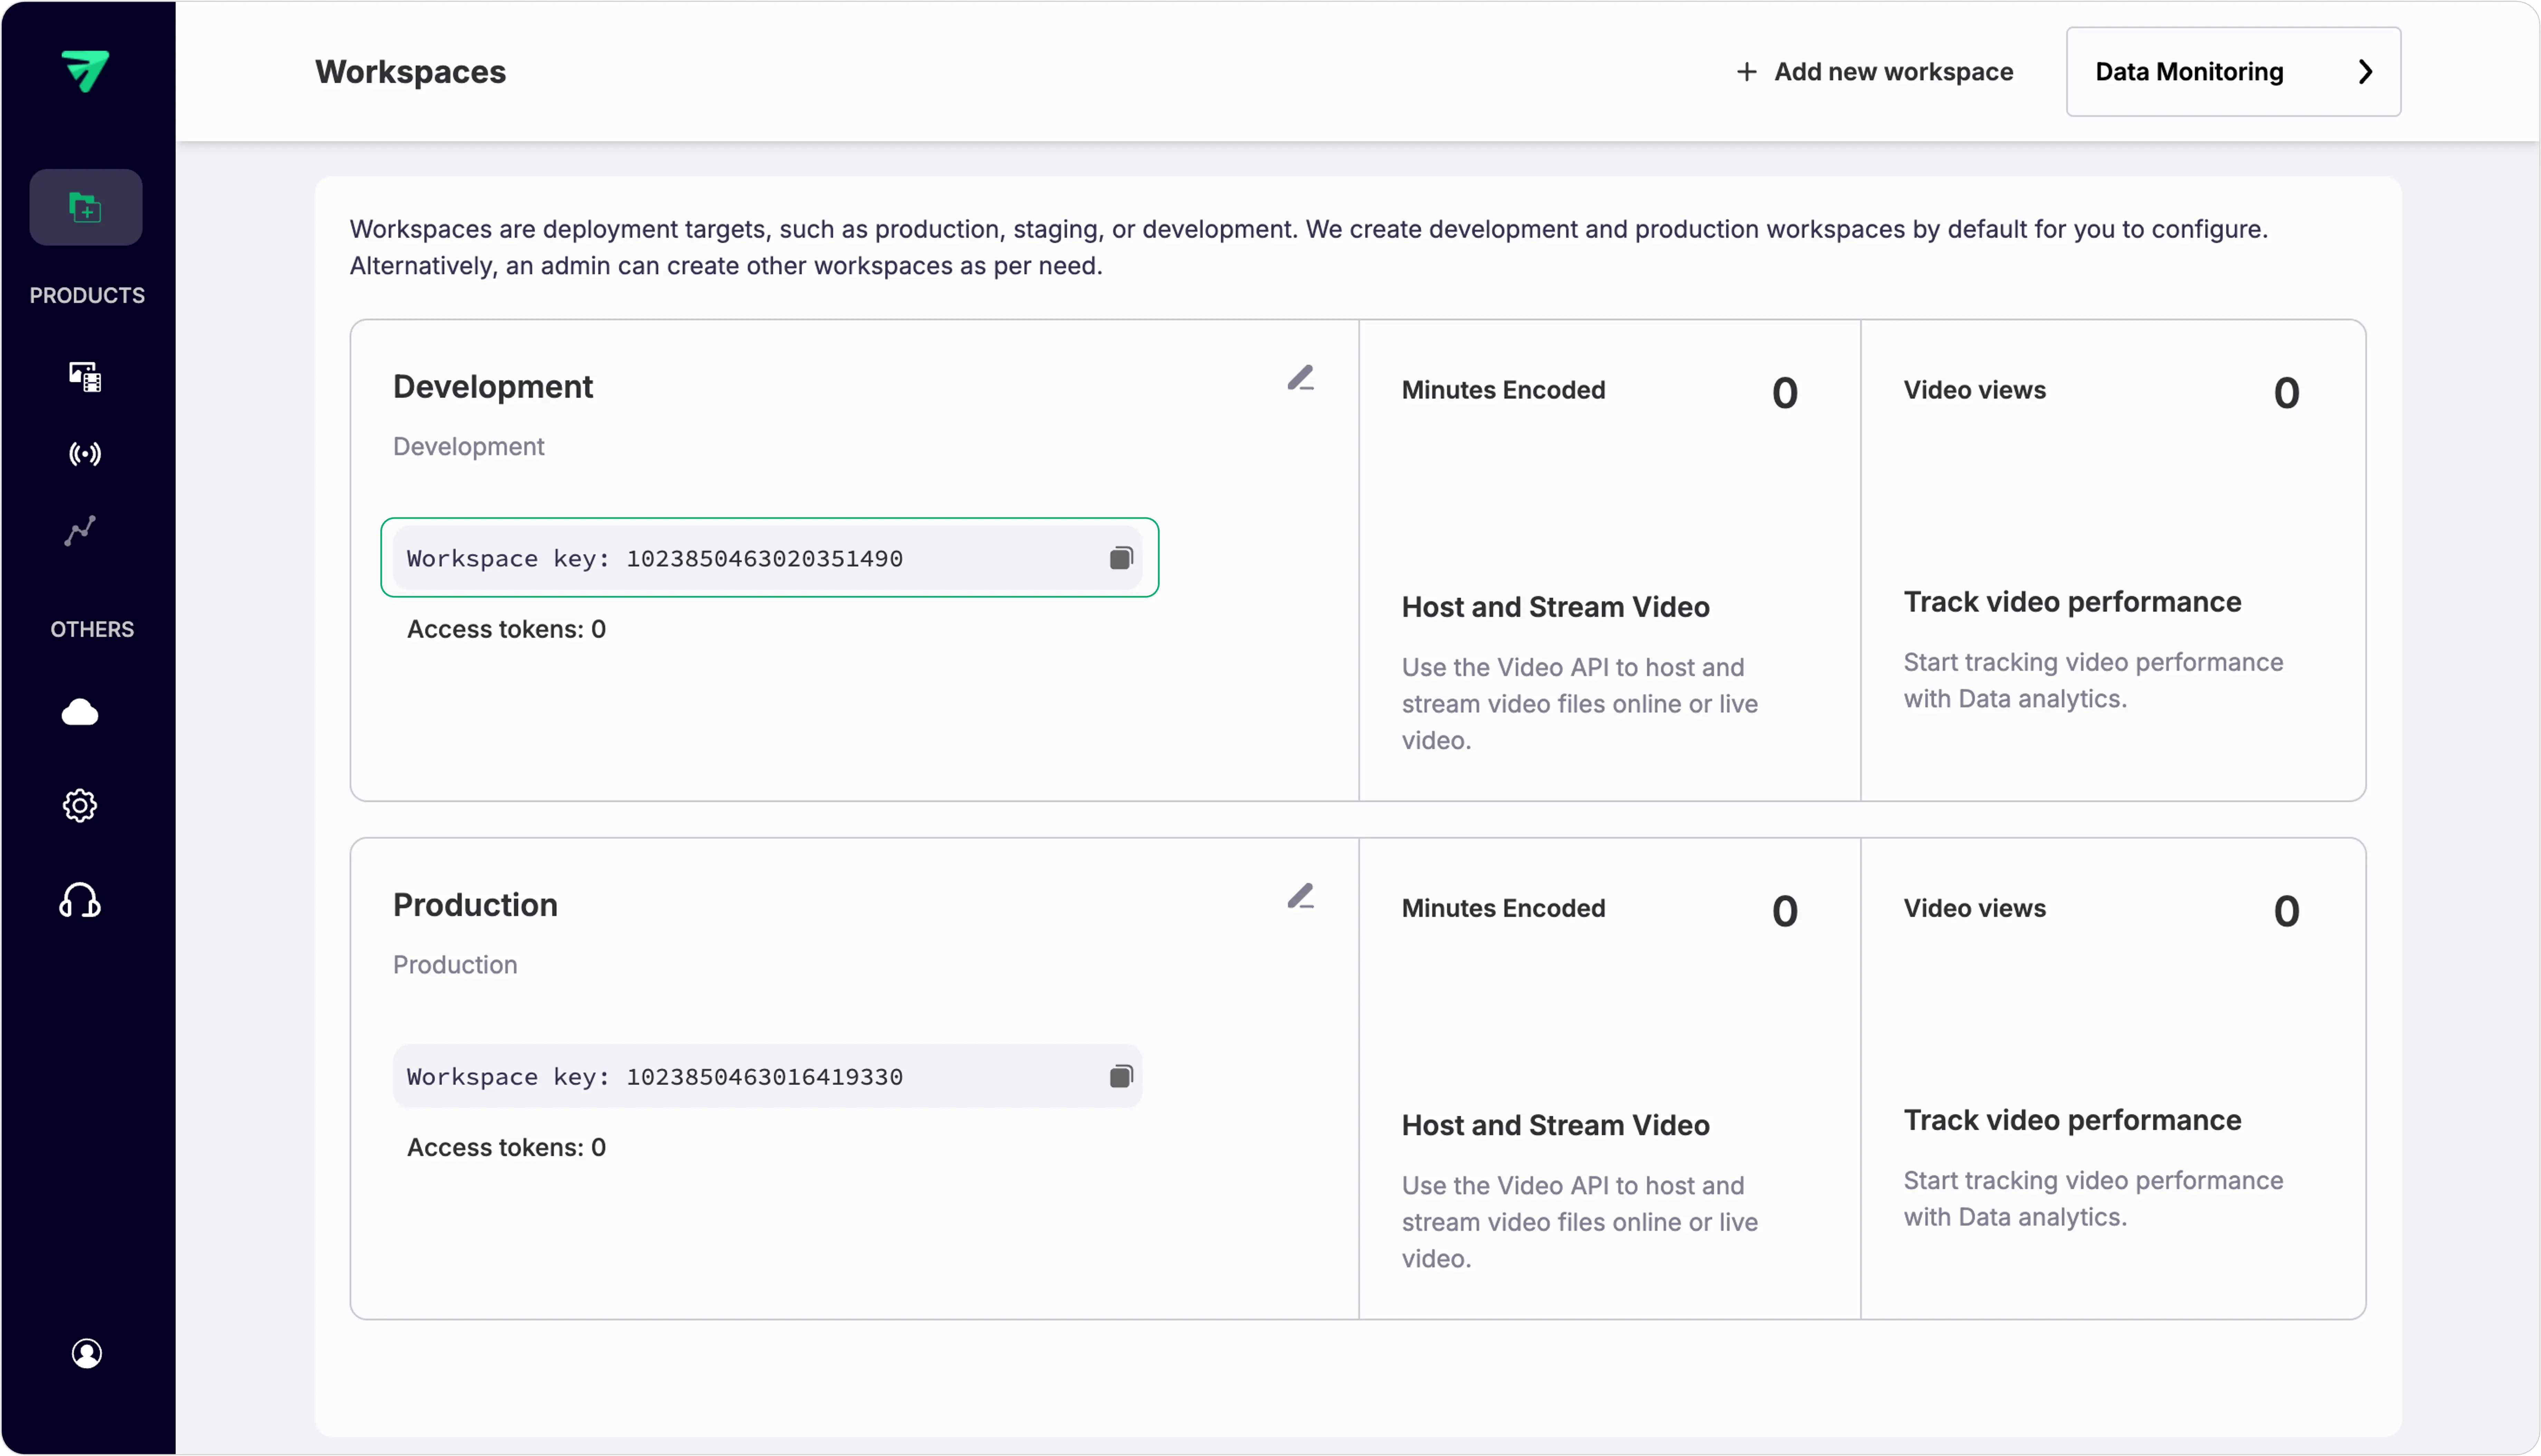Click the plus icon beside Add new workspace
2541x1456 pixels.
(1746, 72)
